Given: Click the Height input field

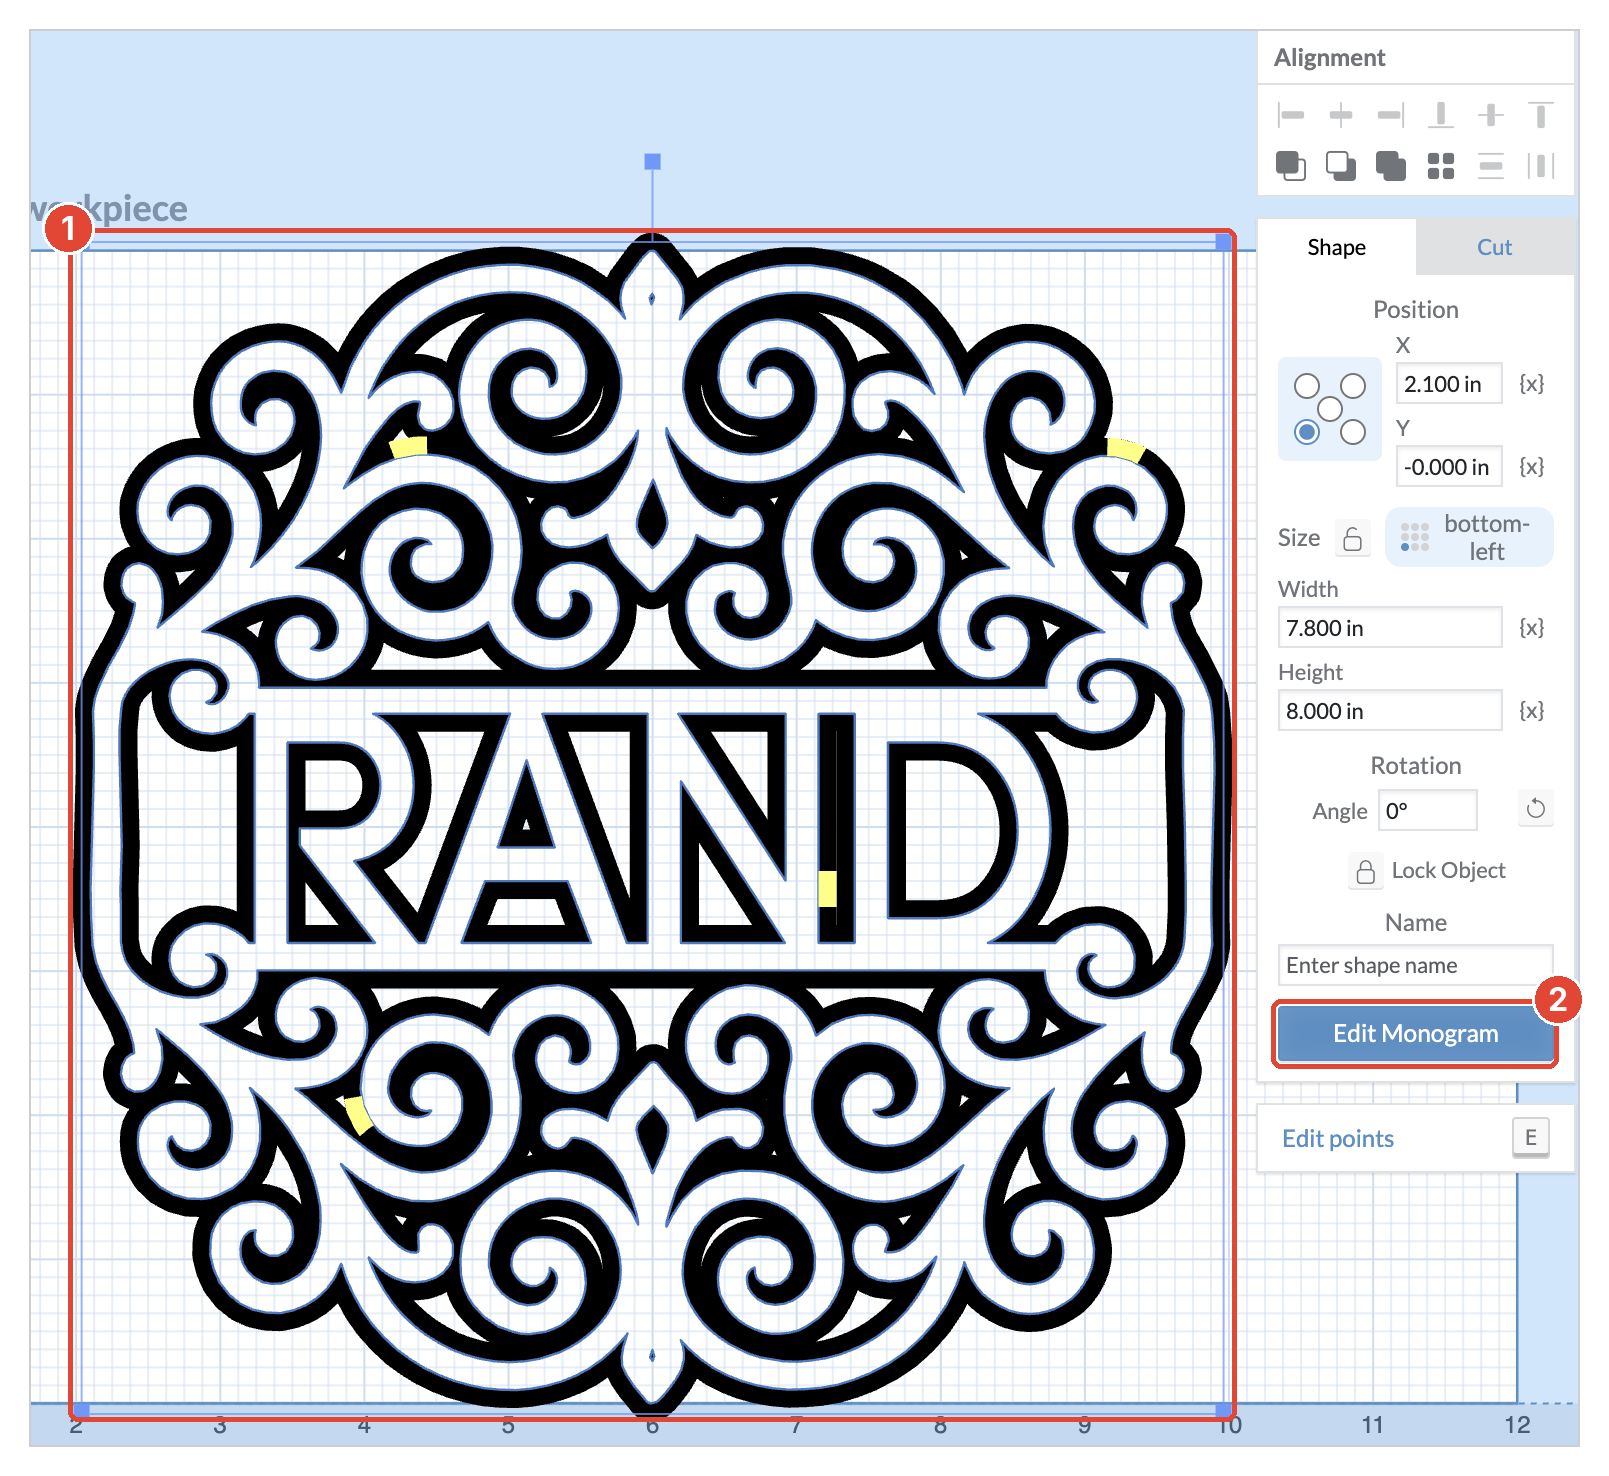Looking at the screenshot, I should (1390, 711).
